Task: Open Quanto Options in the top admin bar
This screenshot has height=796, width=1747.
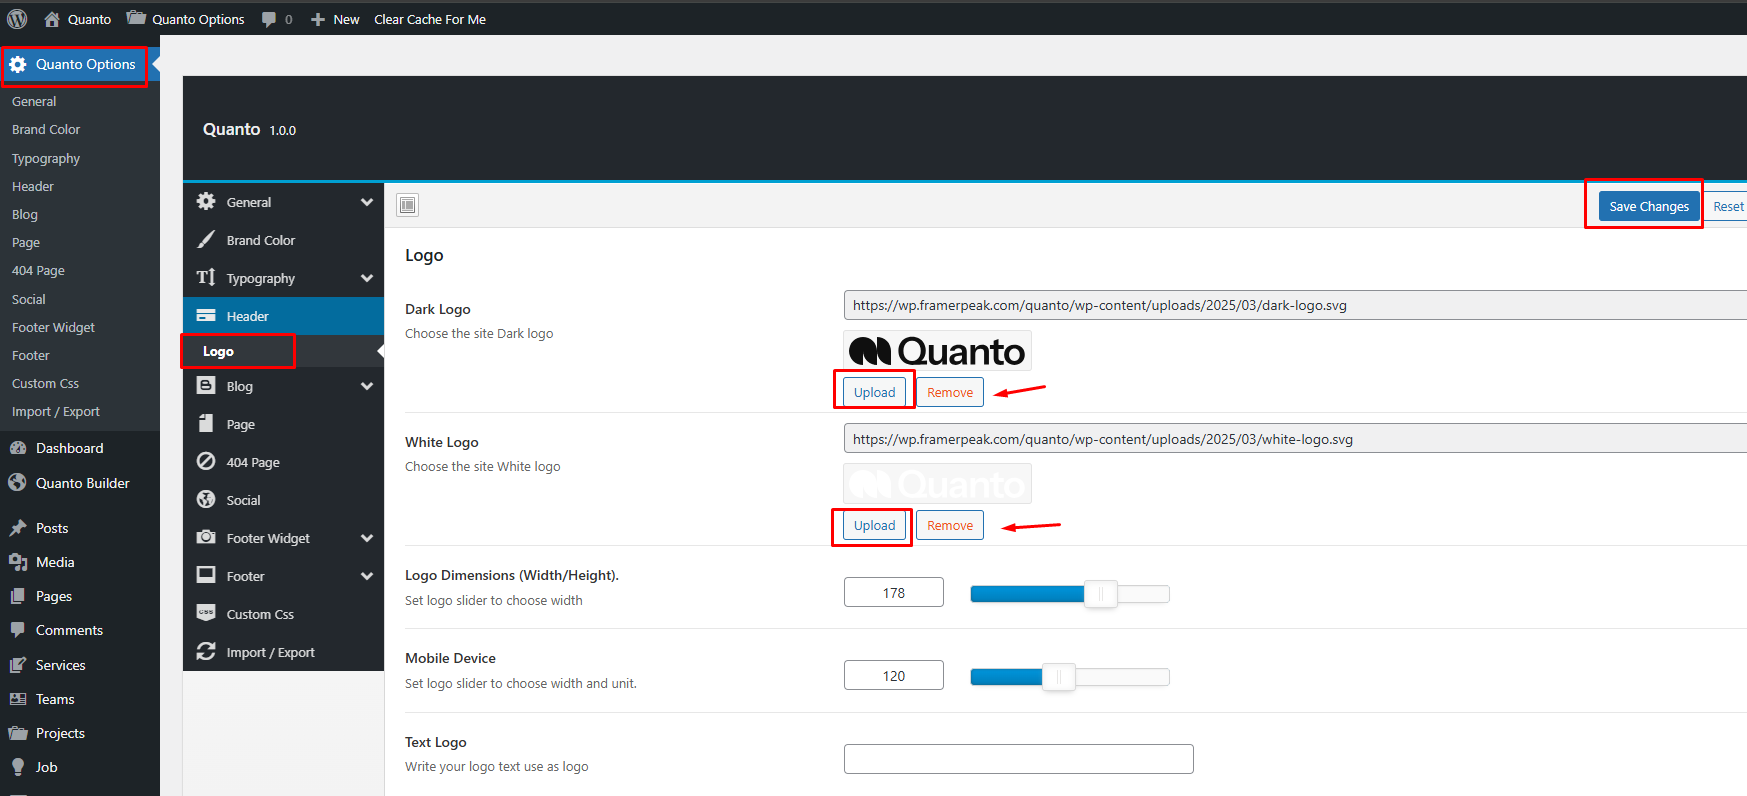Action: click(198, 19)
